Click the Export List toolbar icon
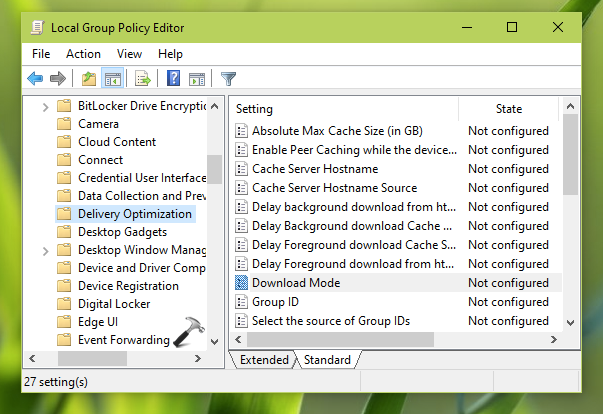This screenshot has height=414, width=603. coord(142,78)
